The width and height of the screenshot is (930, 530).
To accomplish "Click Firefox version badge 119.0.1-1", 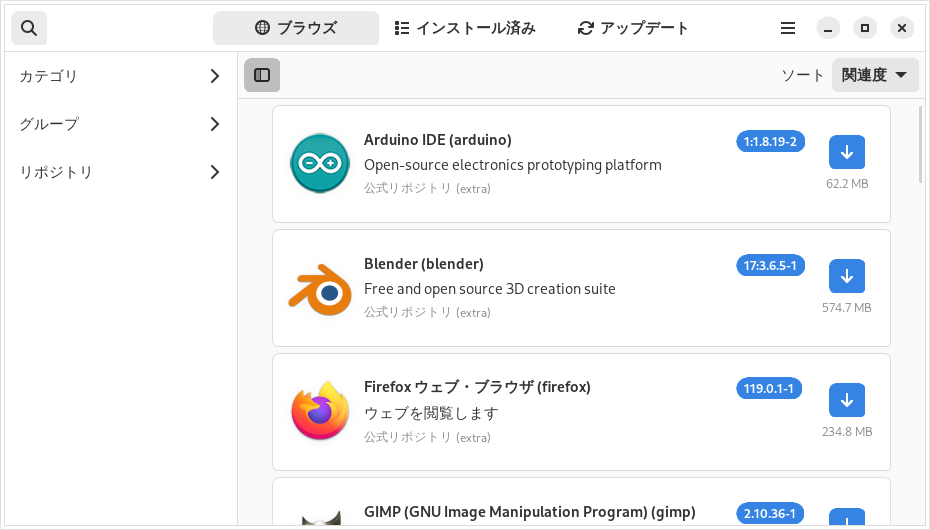I will tap(769, 389).
